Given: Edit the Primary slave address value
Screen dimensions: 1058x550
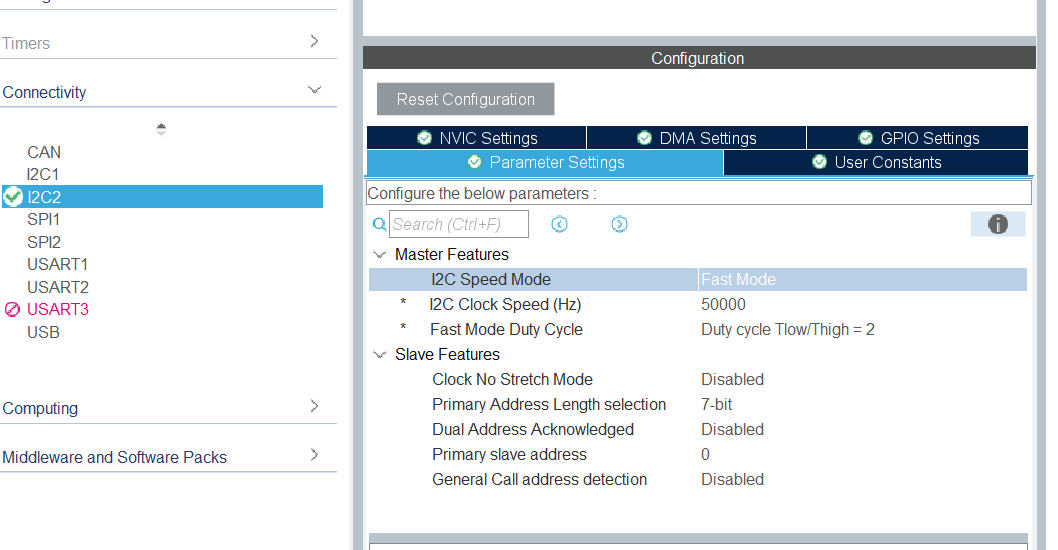Looking at the screenshot, I should pyautogui.click(x=705, y=454).
